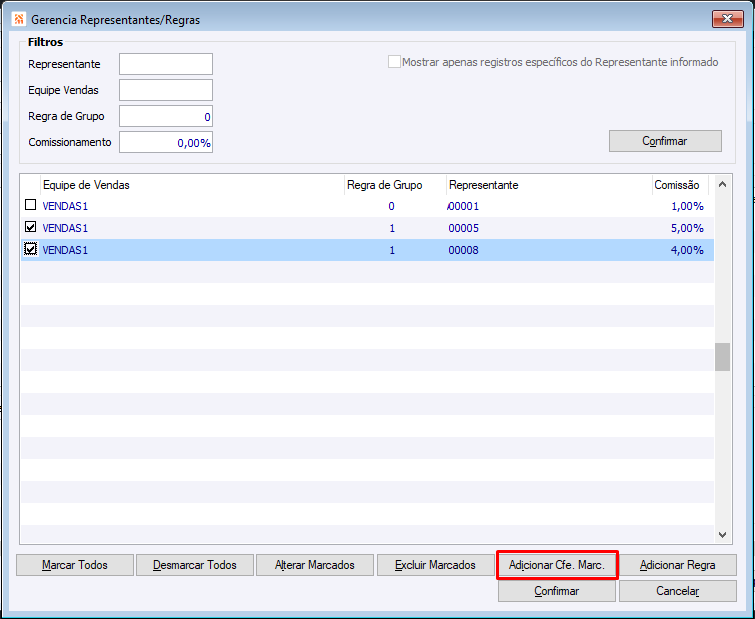
Task: Click Regra de Grupo value 0 for 00001
Action: pyautogui.click(x=391, y=206)
